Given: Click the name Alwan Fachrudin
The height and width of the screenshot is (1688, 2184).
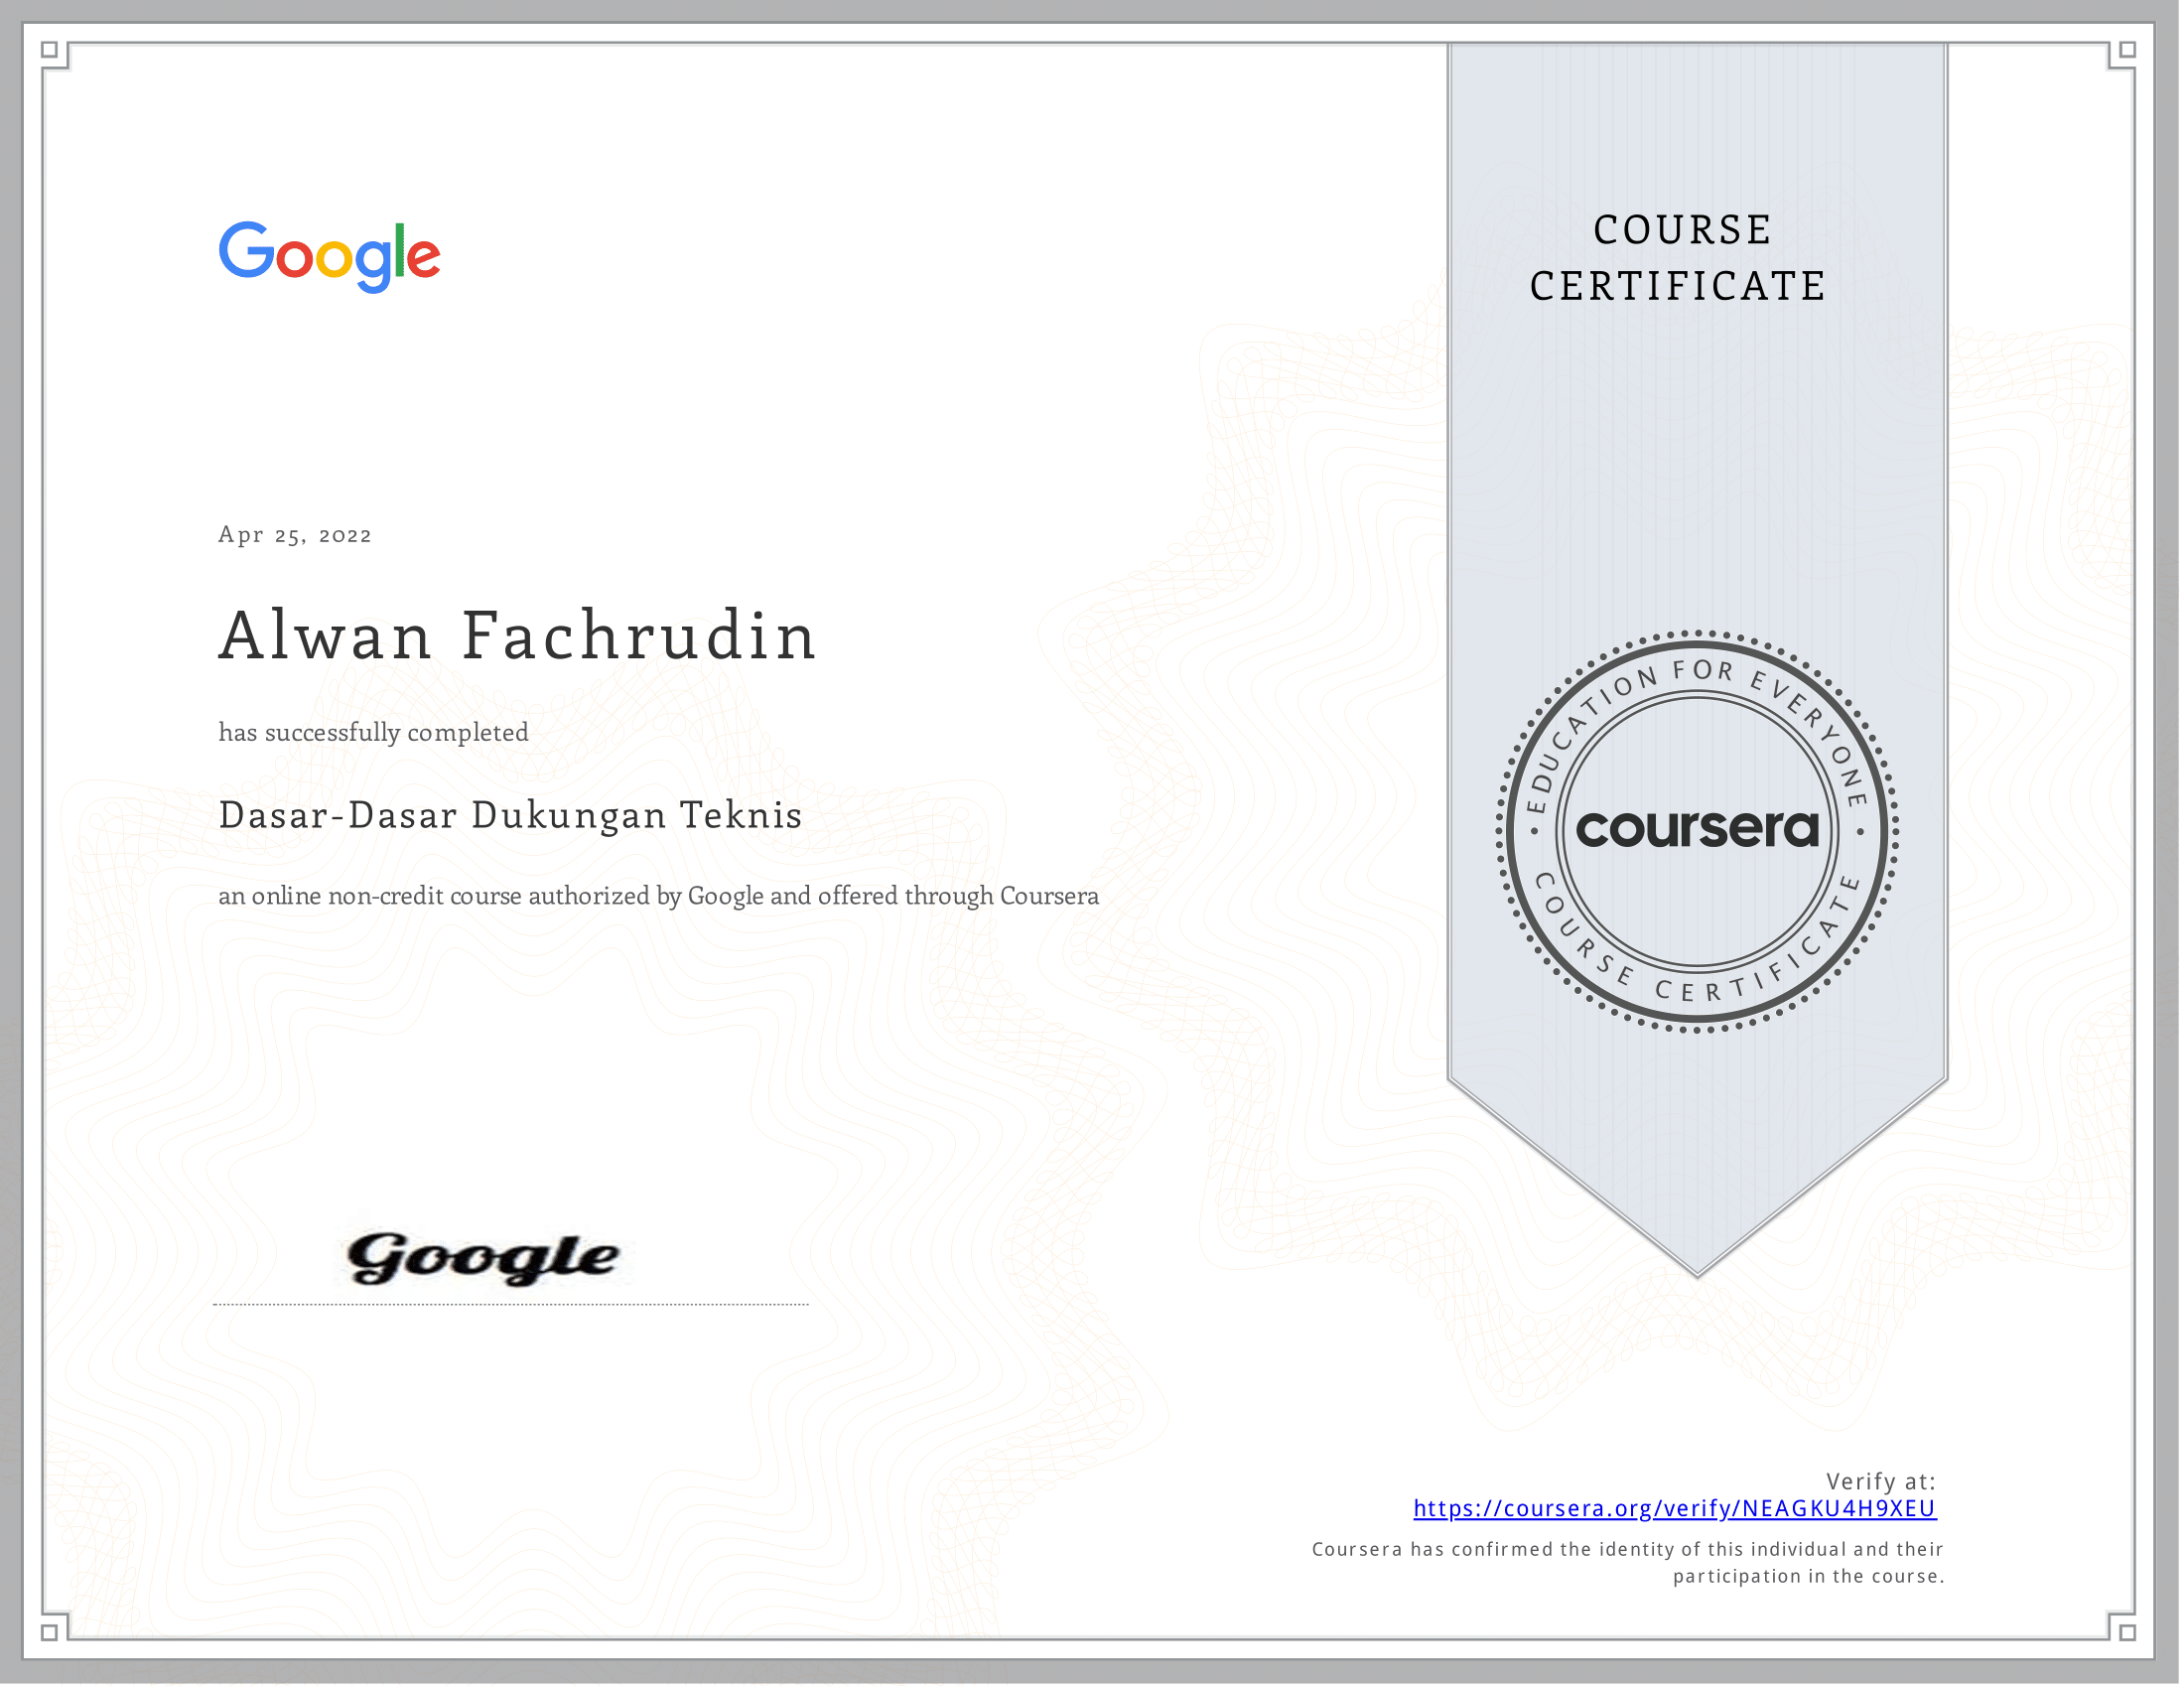Looking at the screenshot, I should 518,637.
